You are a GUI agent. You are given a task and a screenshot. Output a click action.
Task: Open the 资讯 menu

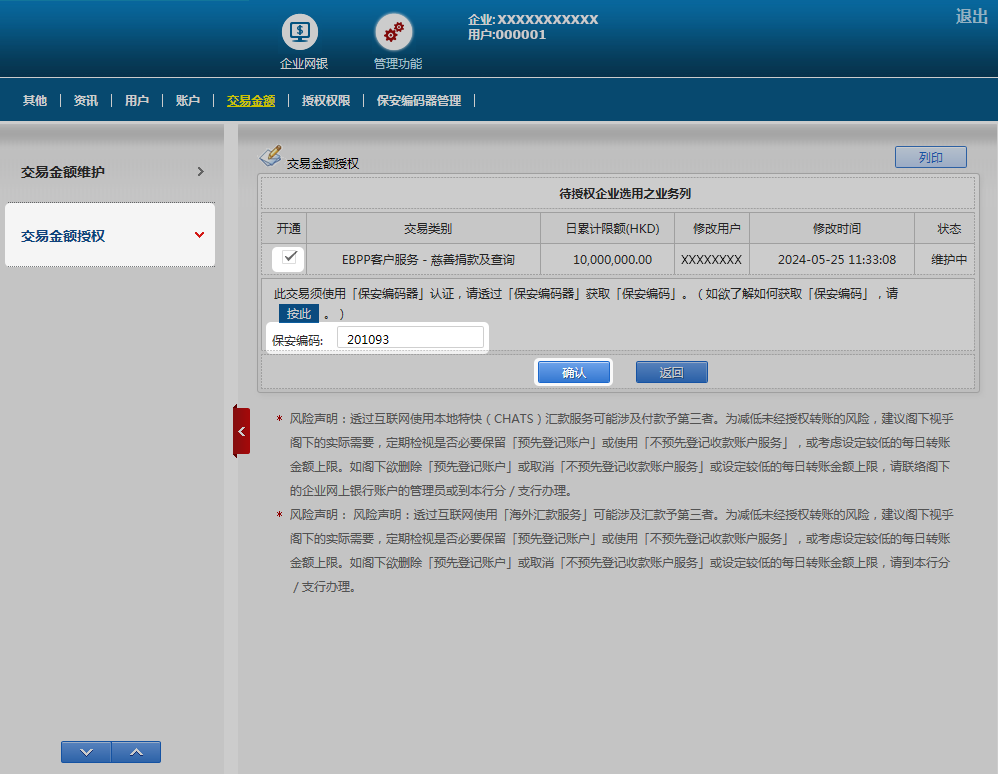(86, 101)
